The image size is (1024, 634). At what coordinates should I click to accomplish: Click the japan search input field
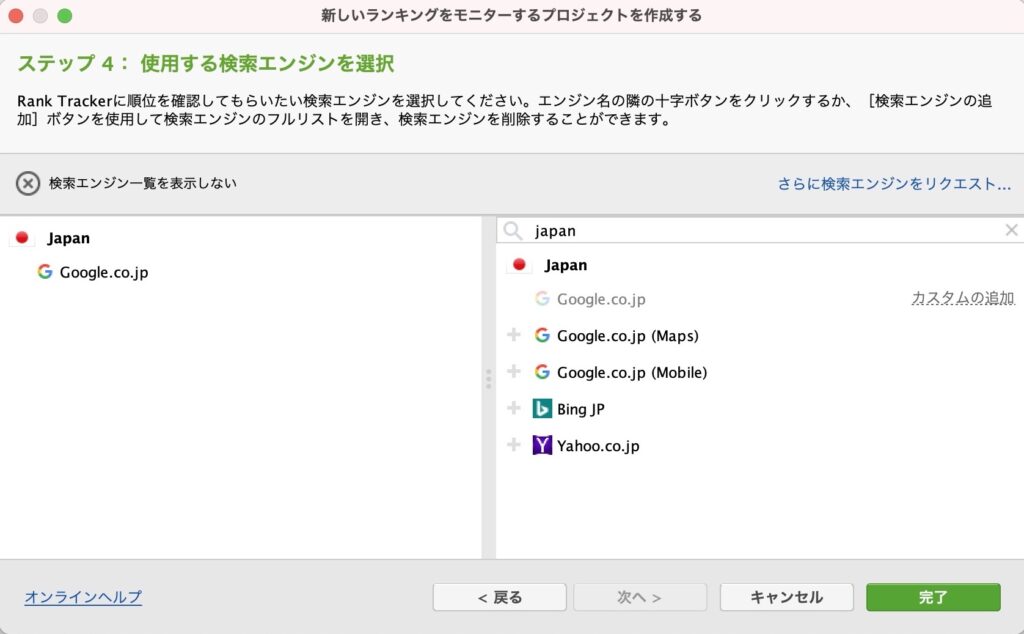click(x=761, y=230)
